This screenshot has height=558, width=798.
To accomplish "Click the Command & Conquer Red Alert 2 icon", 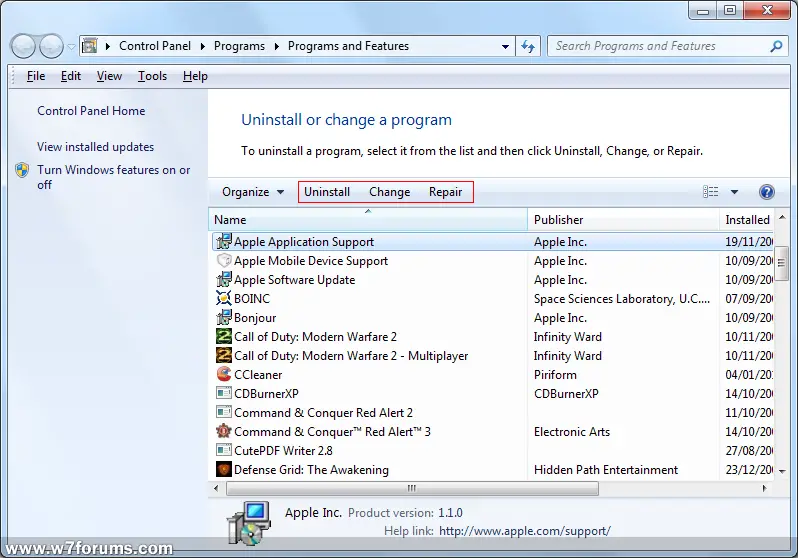I will [224, 412].
